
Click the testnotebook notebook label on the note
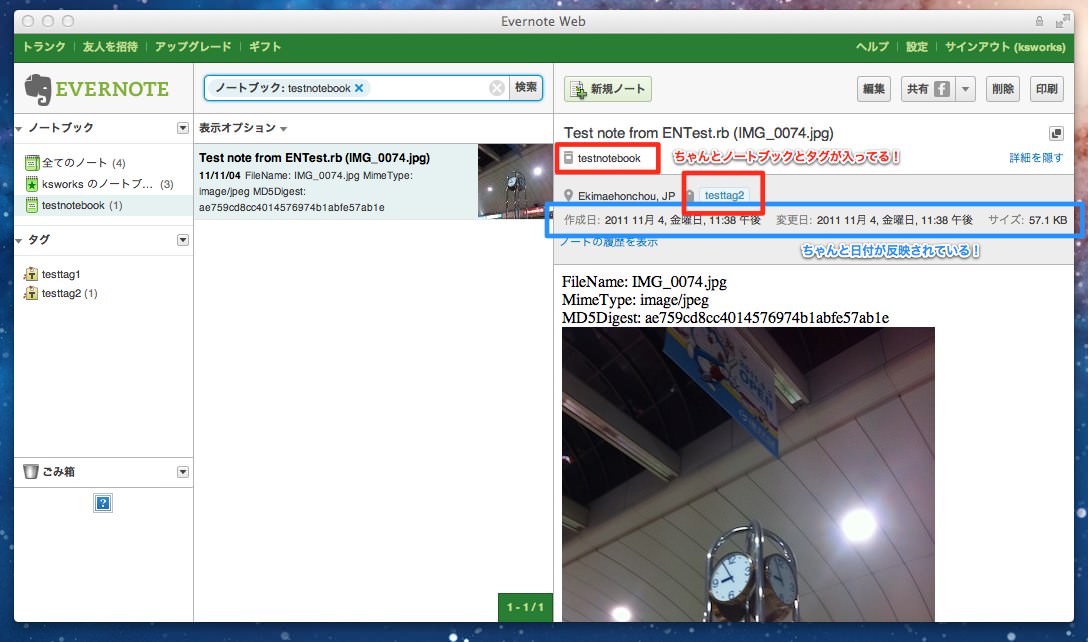(609, 158)
